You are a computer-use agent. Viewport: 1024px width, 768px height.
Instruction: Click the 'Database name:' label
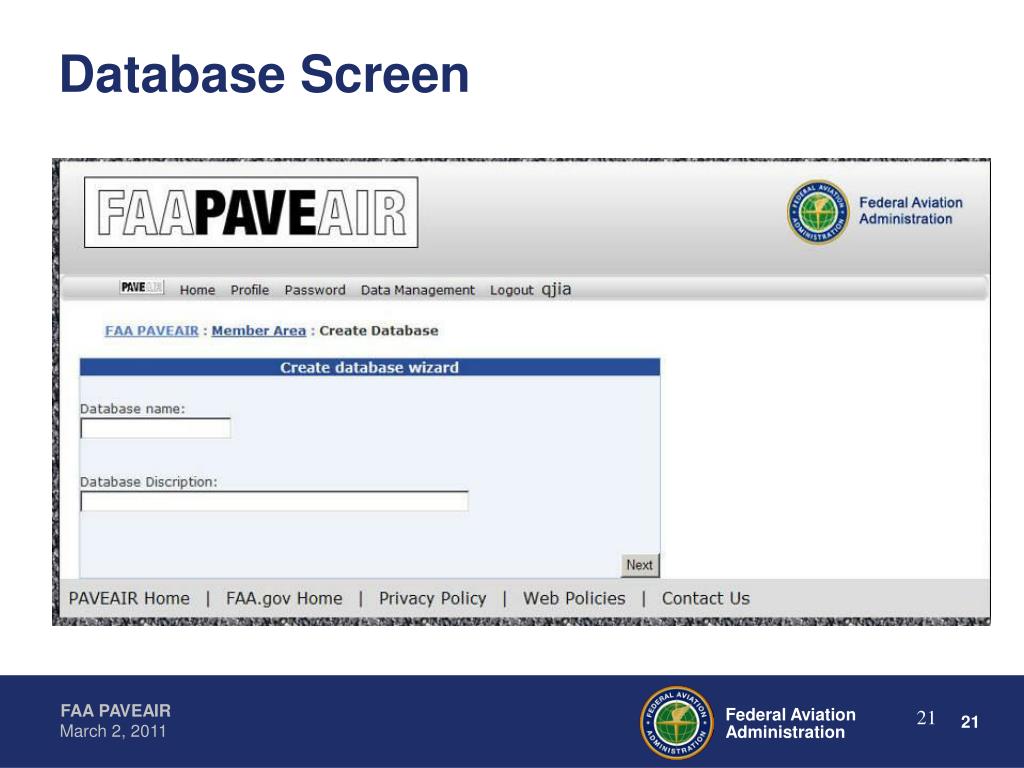133,409
